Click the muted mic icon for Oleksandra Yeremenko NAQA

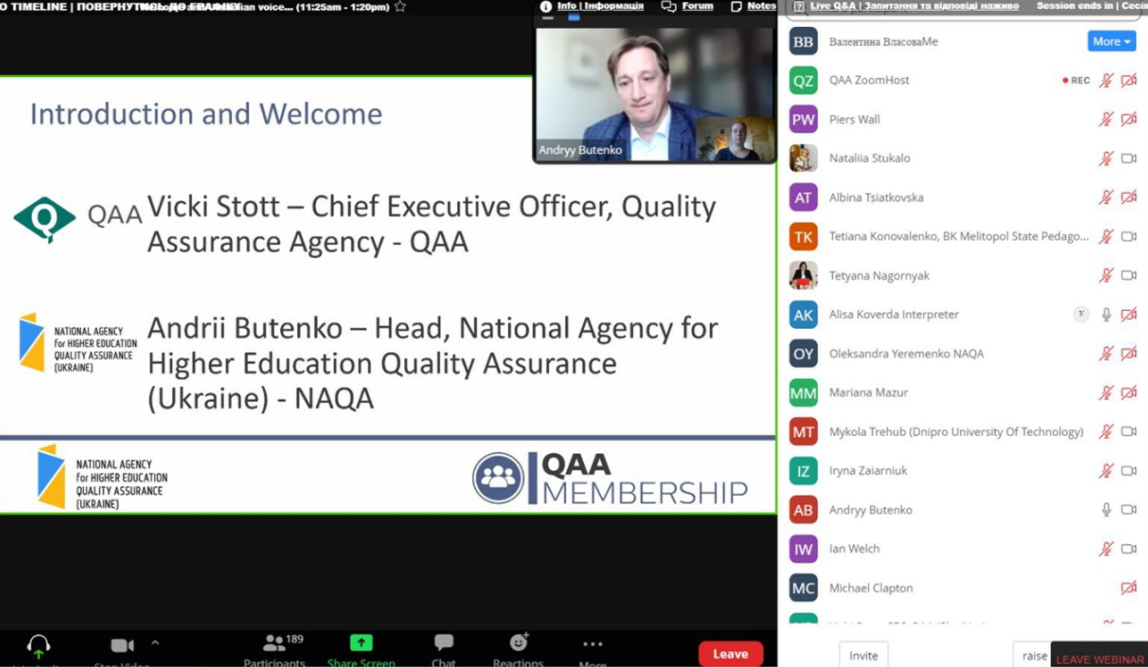tap(1106, 354)
